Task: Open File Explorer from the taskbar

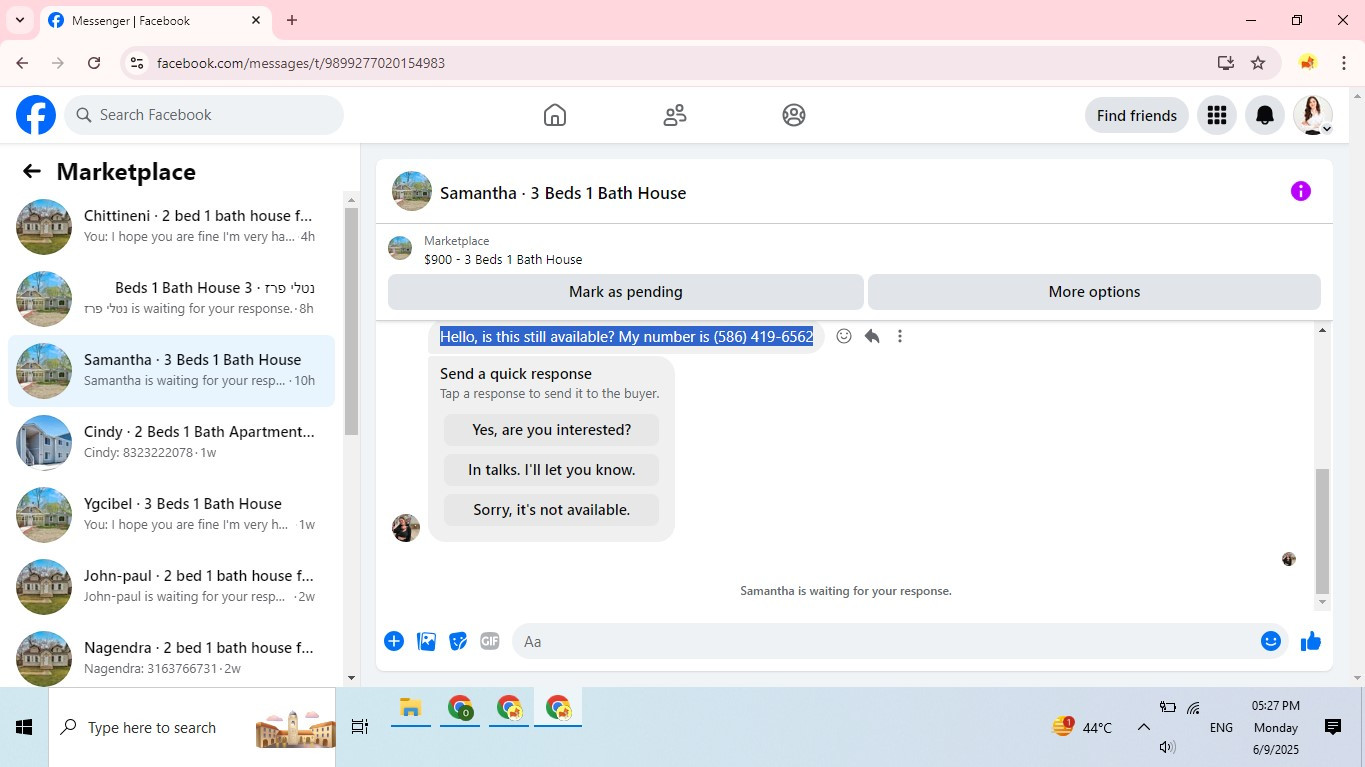Action: pos(410,709)
